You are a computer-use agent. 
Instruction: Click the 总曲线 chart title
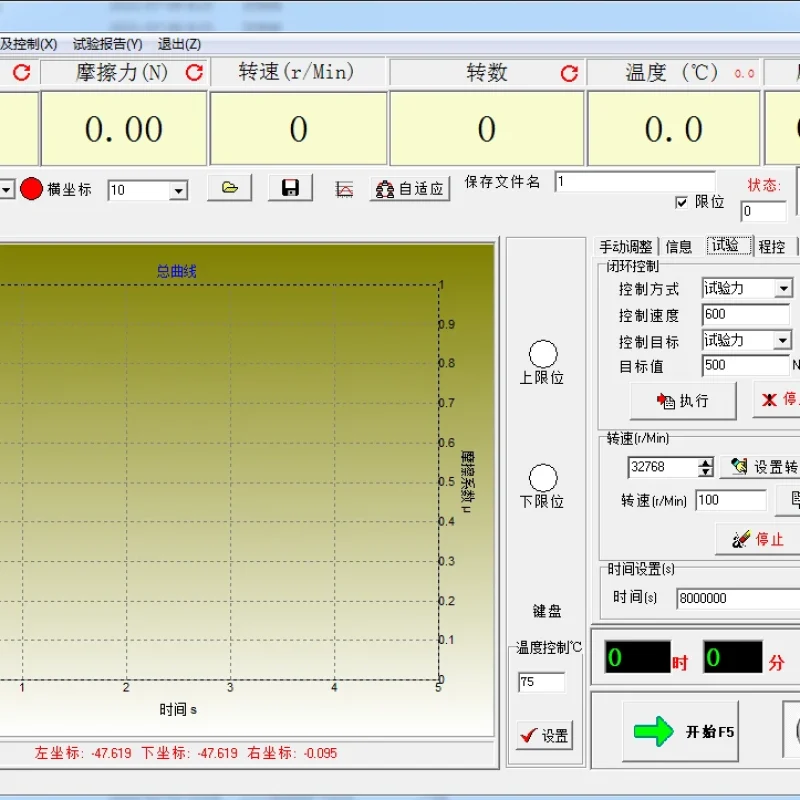[177, 271]
